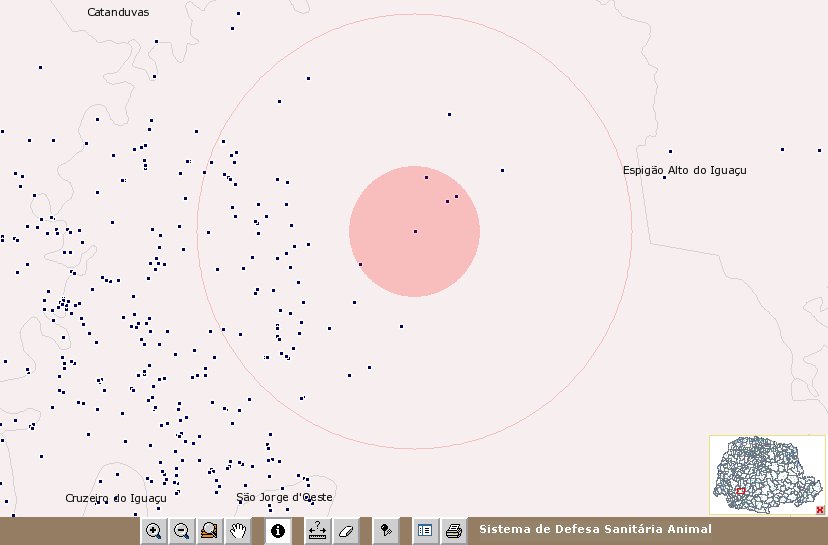Click the point at center of pink circle

pos(415,232)
